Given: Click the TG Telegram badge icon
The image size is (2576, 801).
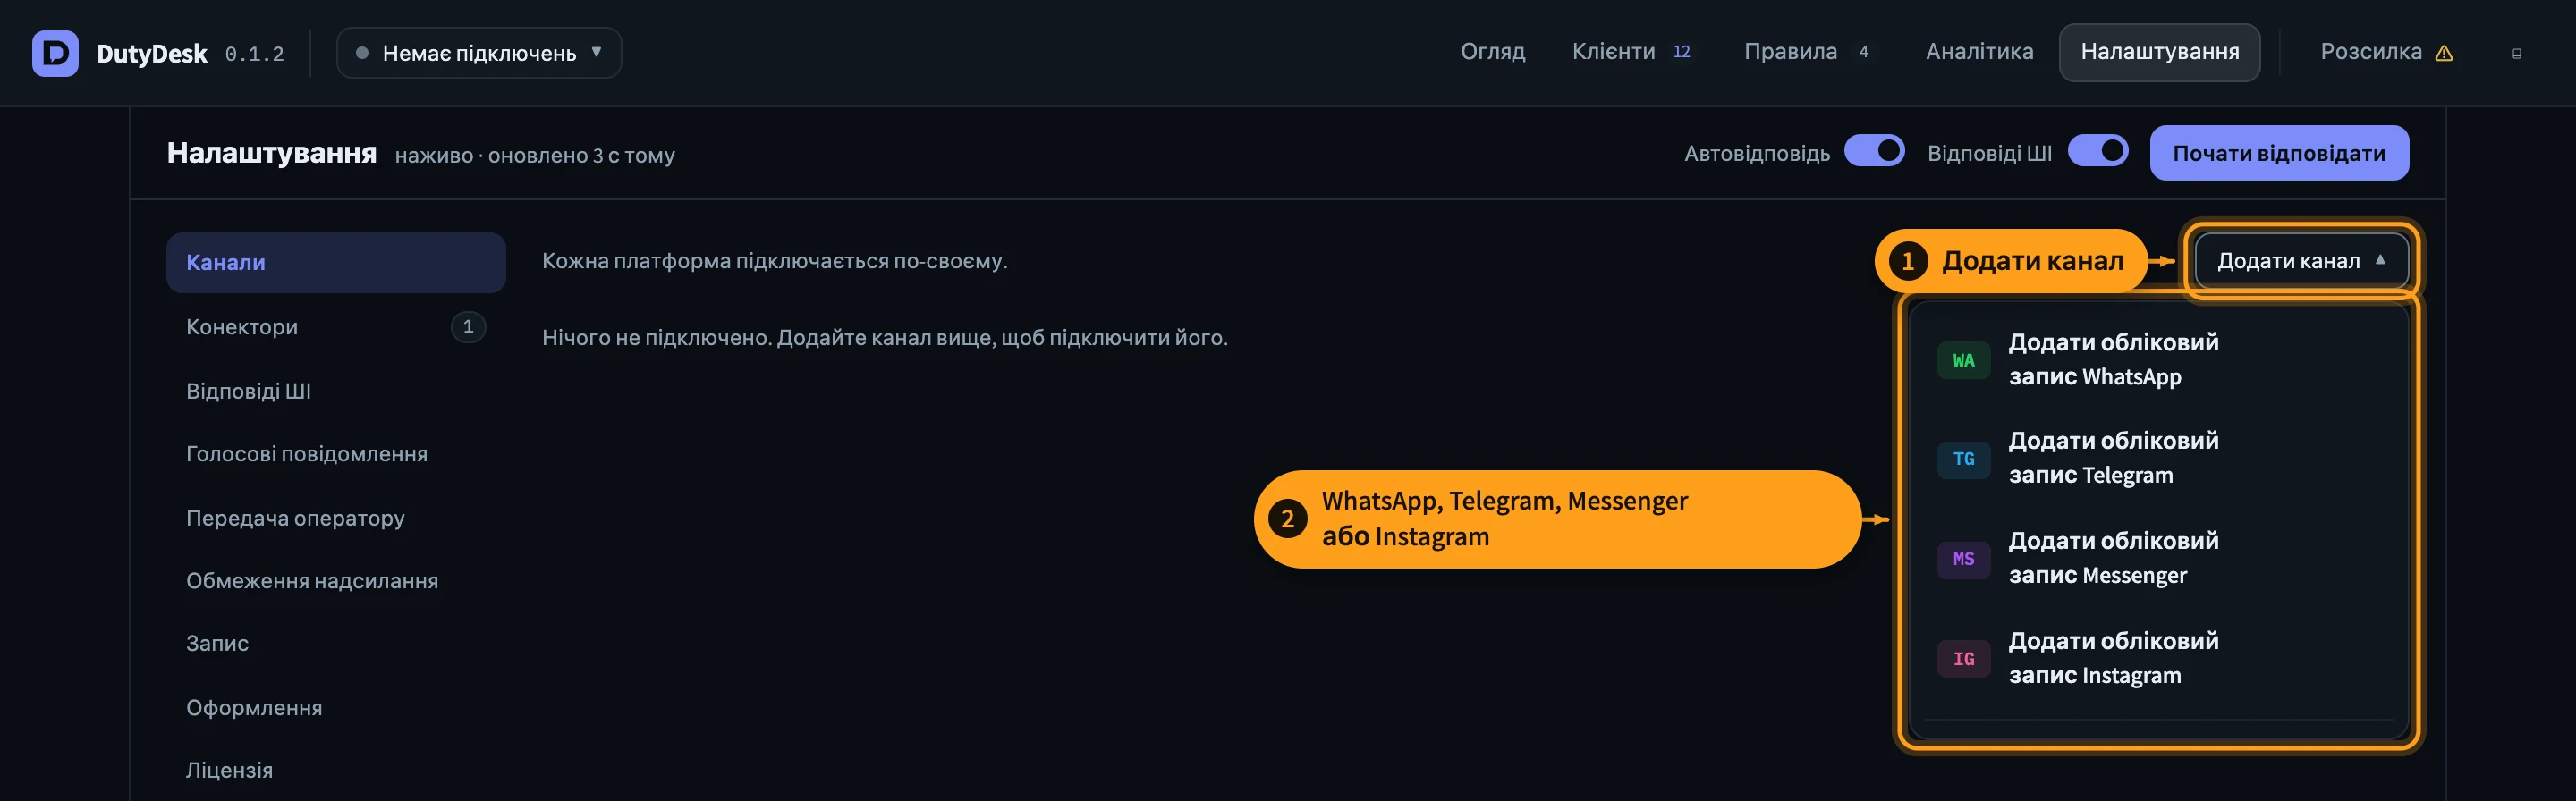Looking at the screenshot, I should coord(1964,459).
